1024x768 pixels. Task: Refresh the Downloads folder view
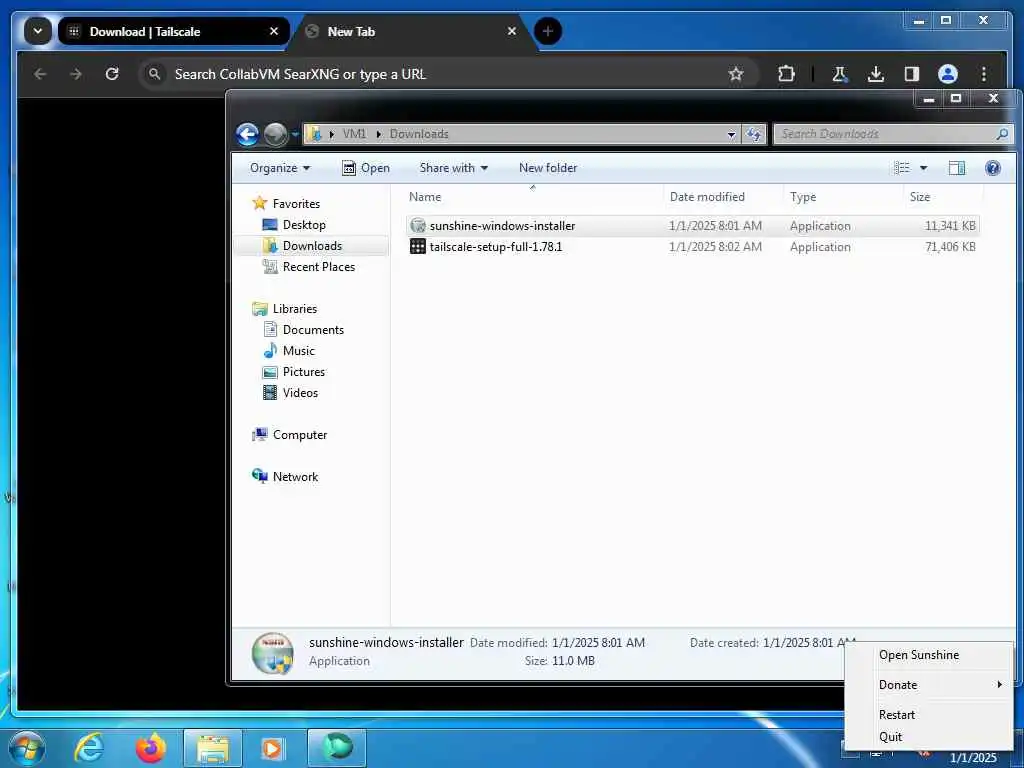pyautogui.click(x=754, y=134)
